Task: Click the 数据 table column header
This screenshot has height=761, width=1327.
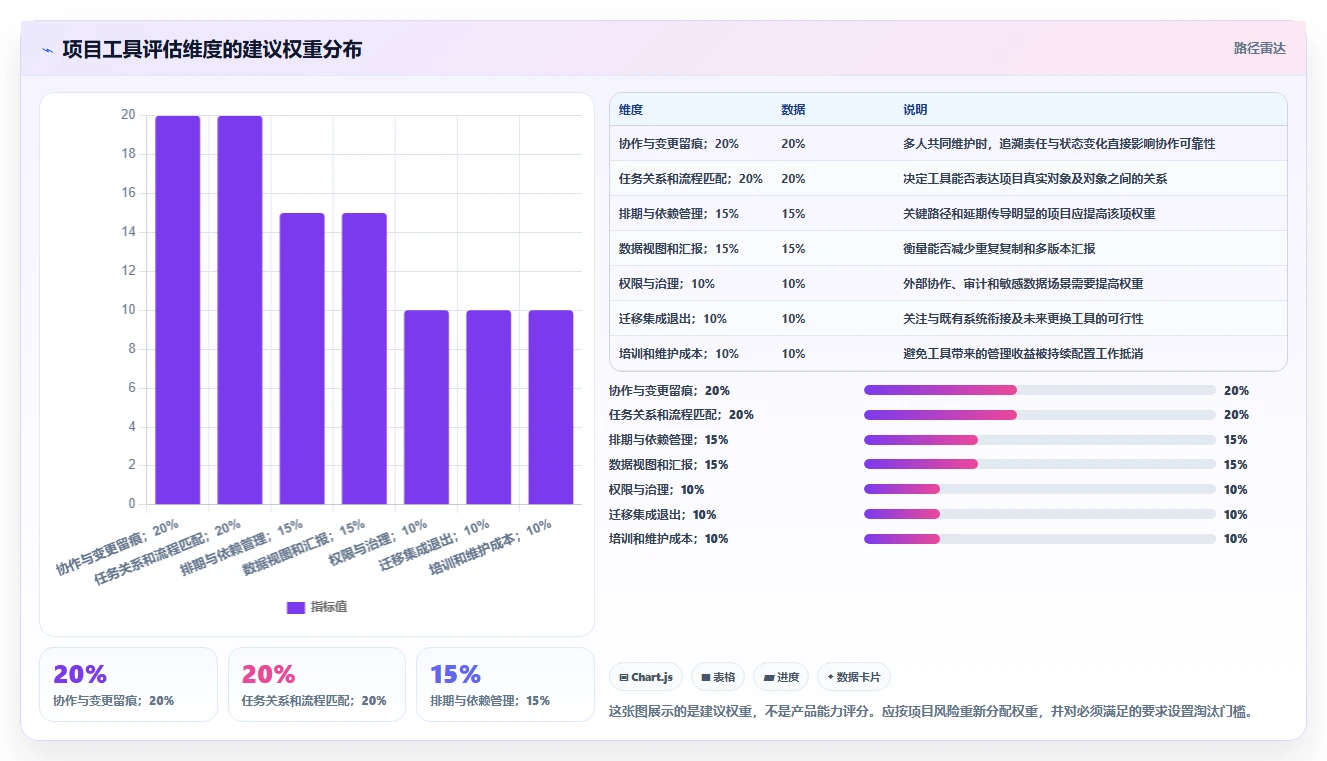Action: (x=793, y=109)
